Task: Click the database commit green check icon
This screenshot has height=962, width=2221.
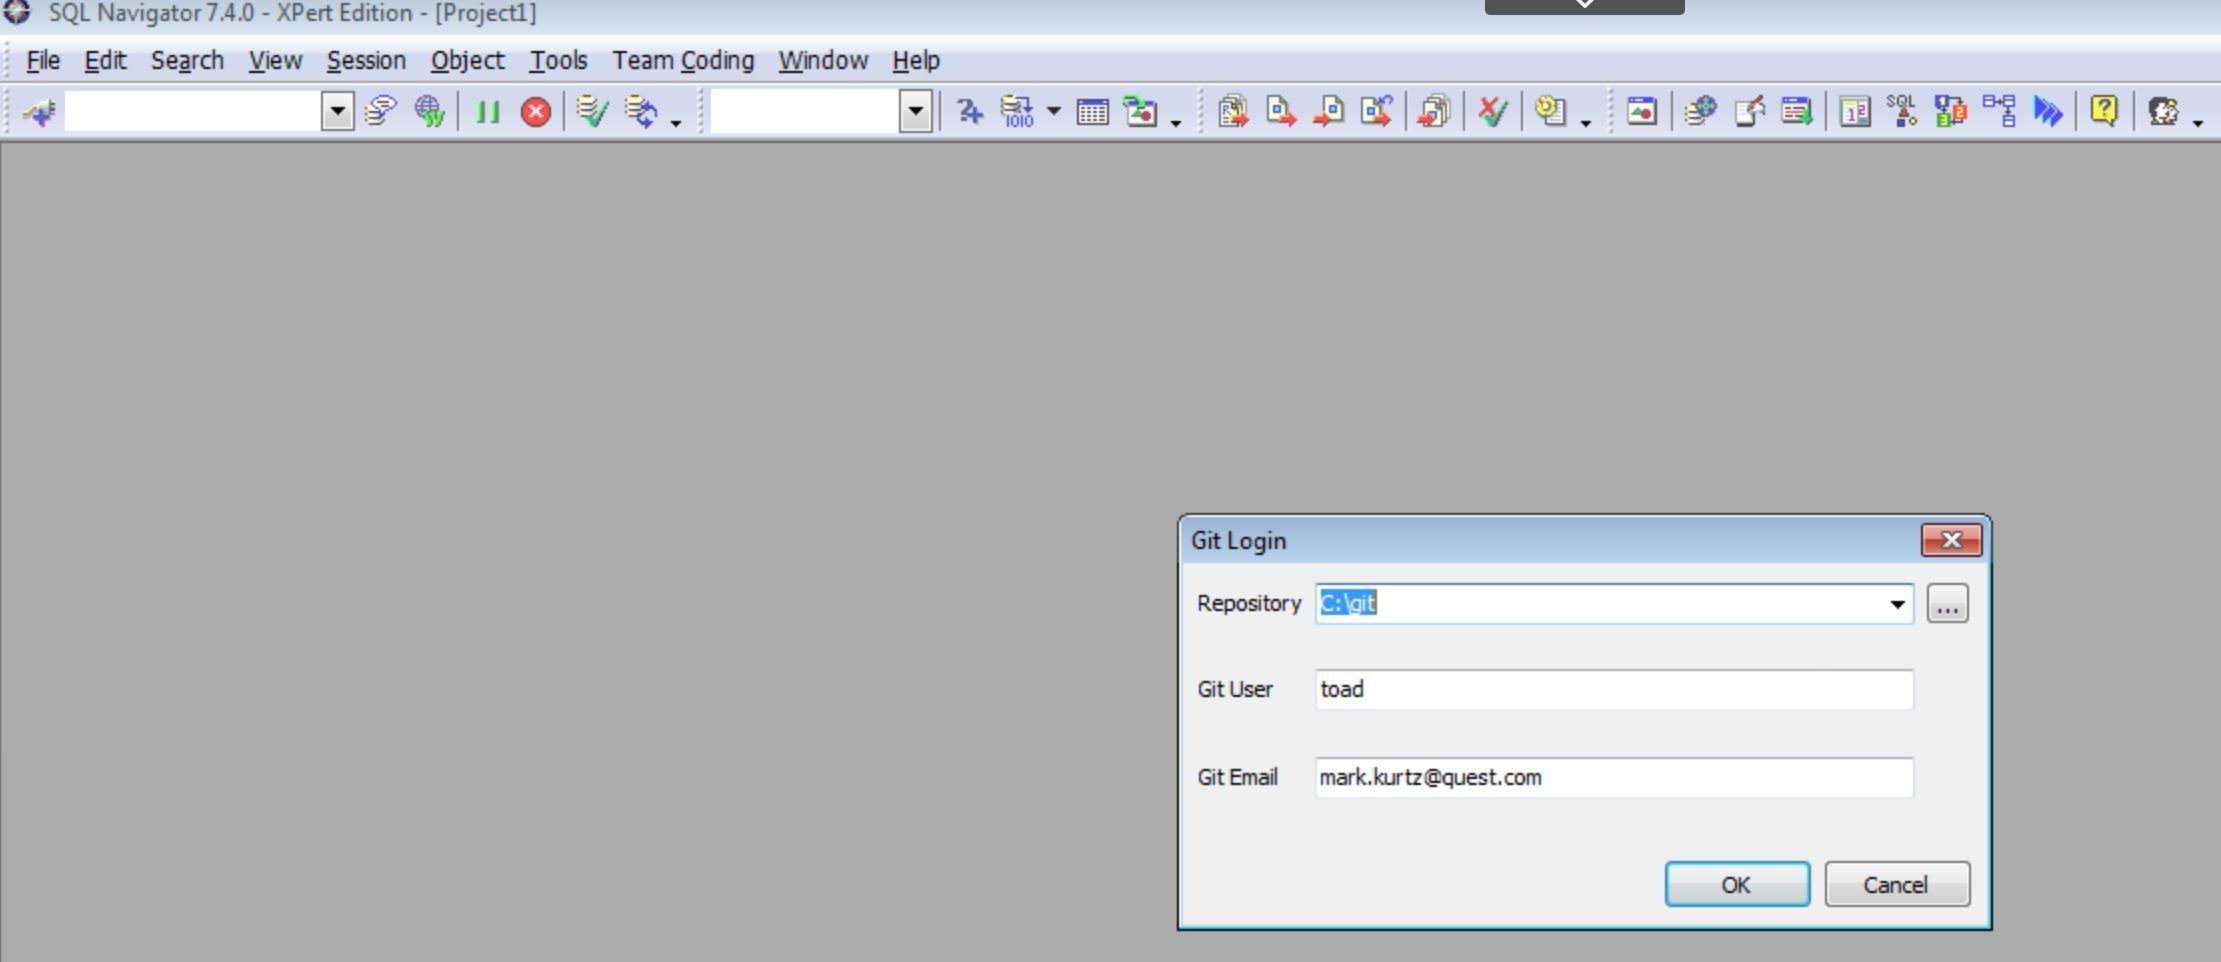Action: click(593, 111)
